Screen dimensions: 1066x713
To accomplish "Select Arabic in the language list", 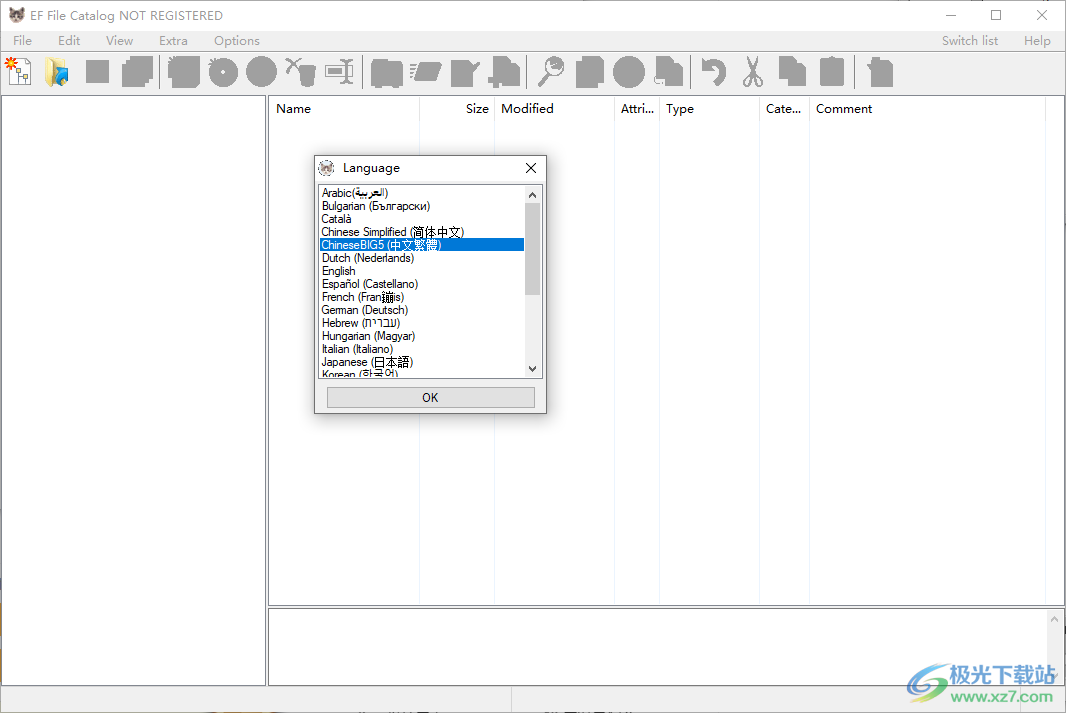I will tap(422, 193).
